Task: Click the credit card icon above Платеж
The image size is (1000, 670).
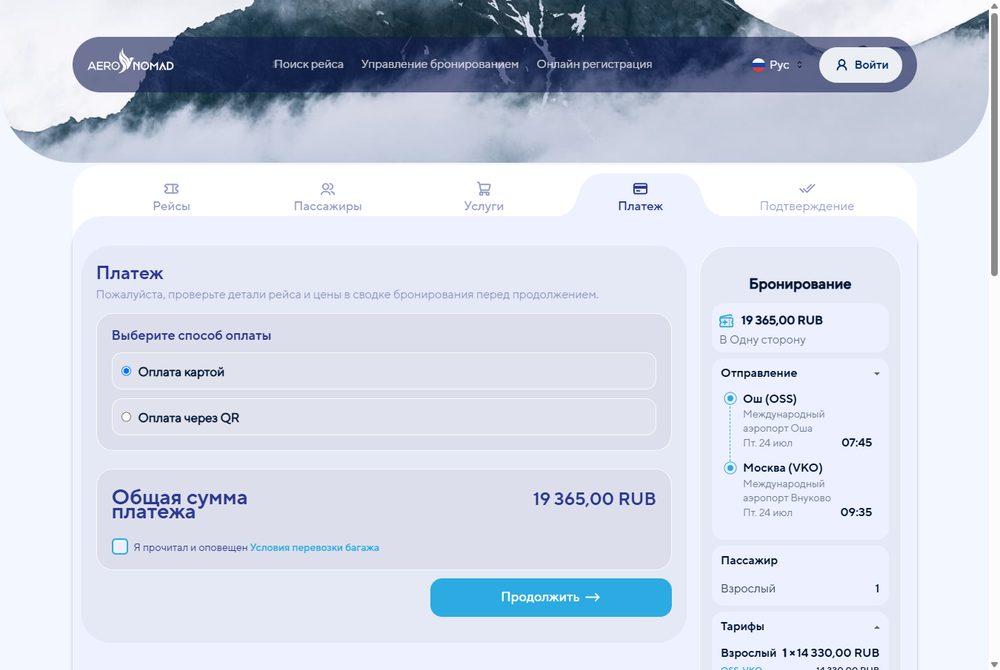Action: click(x=640, y=188)
